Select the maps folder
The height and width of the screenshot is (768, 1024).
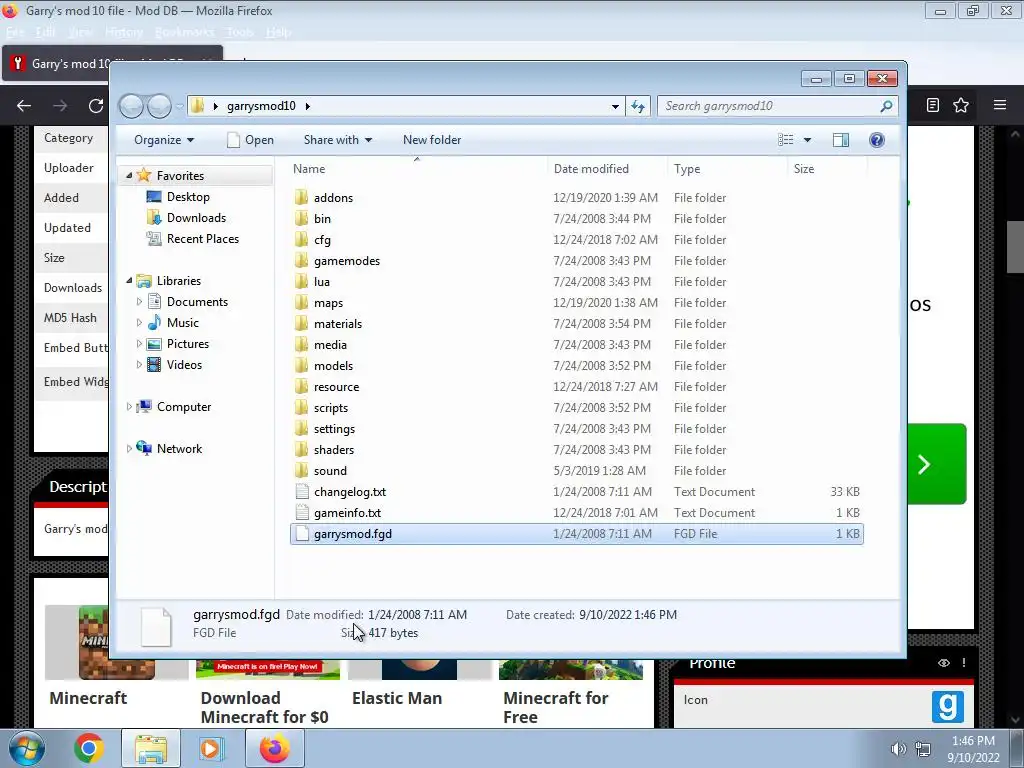tap(328, 302)
